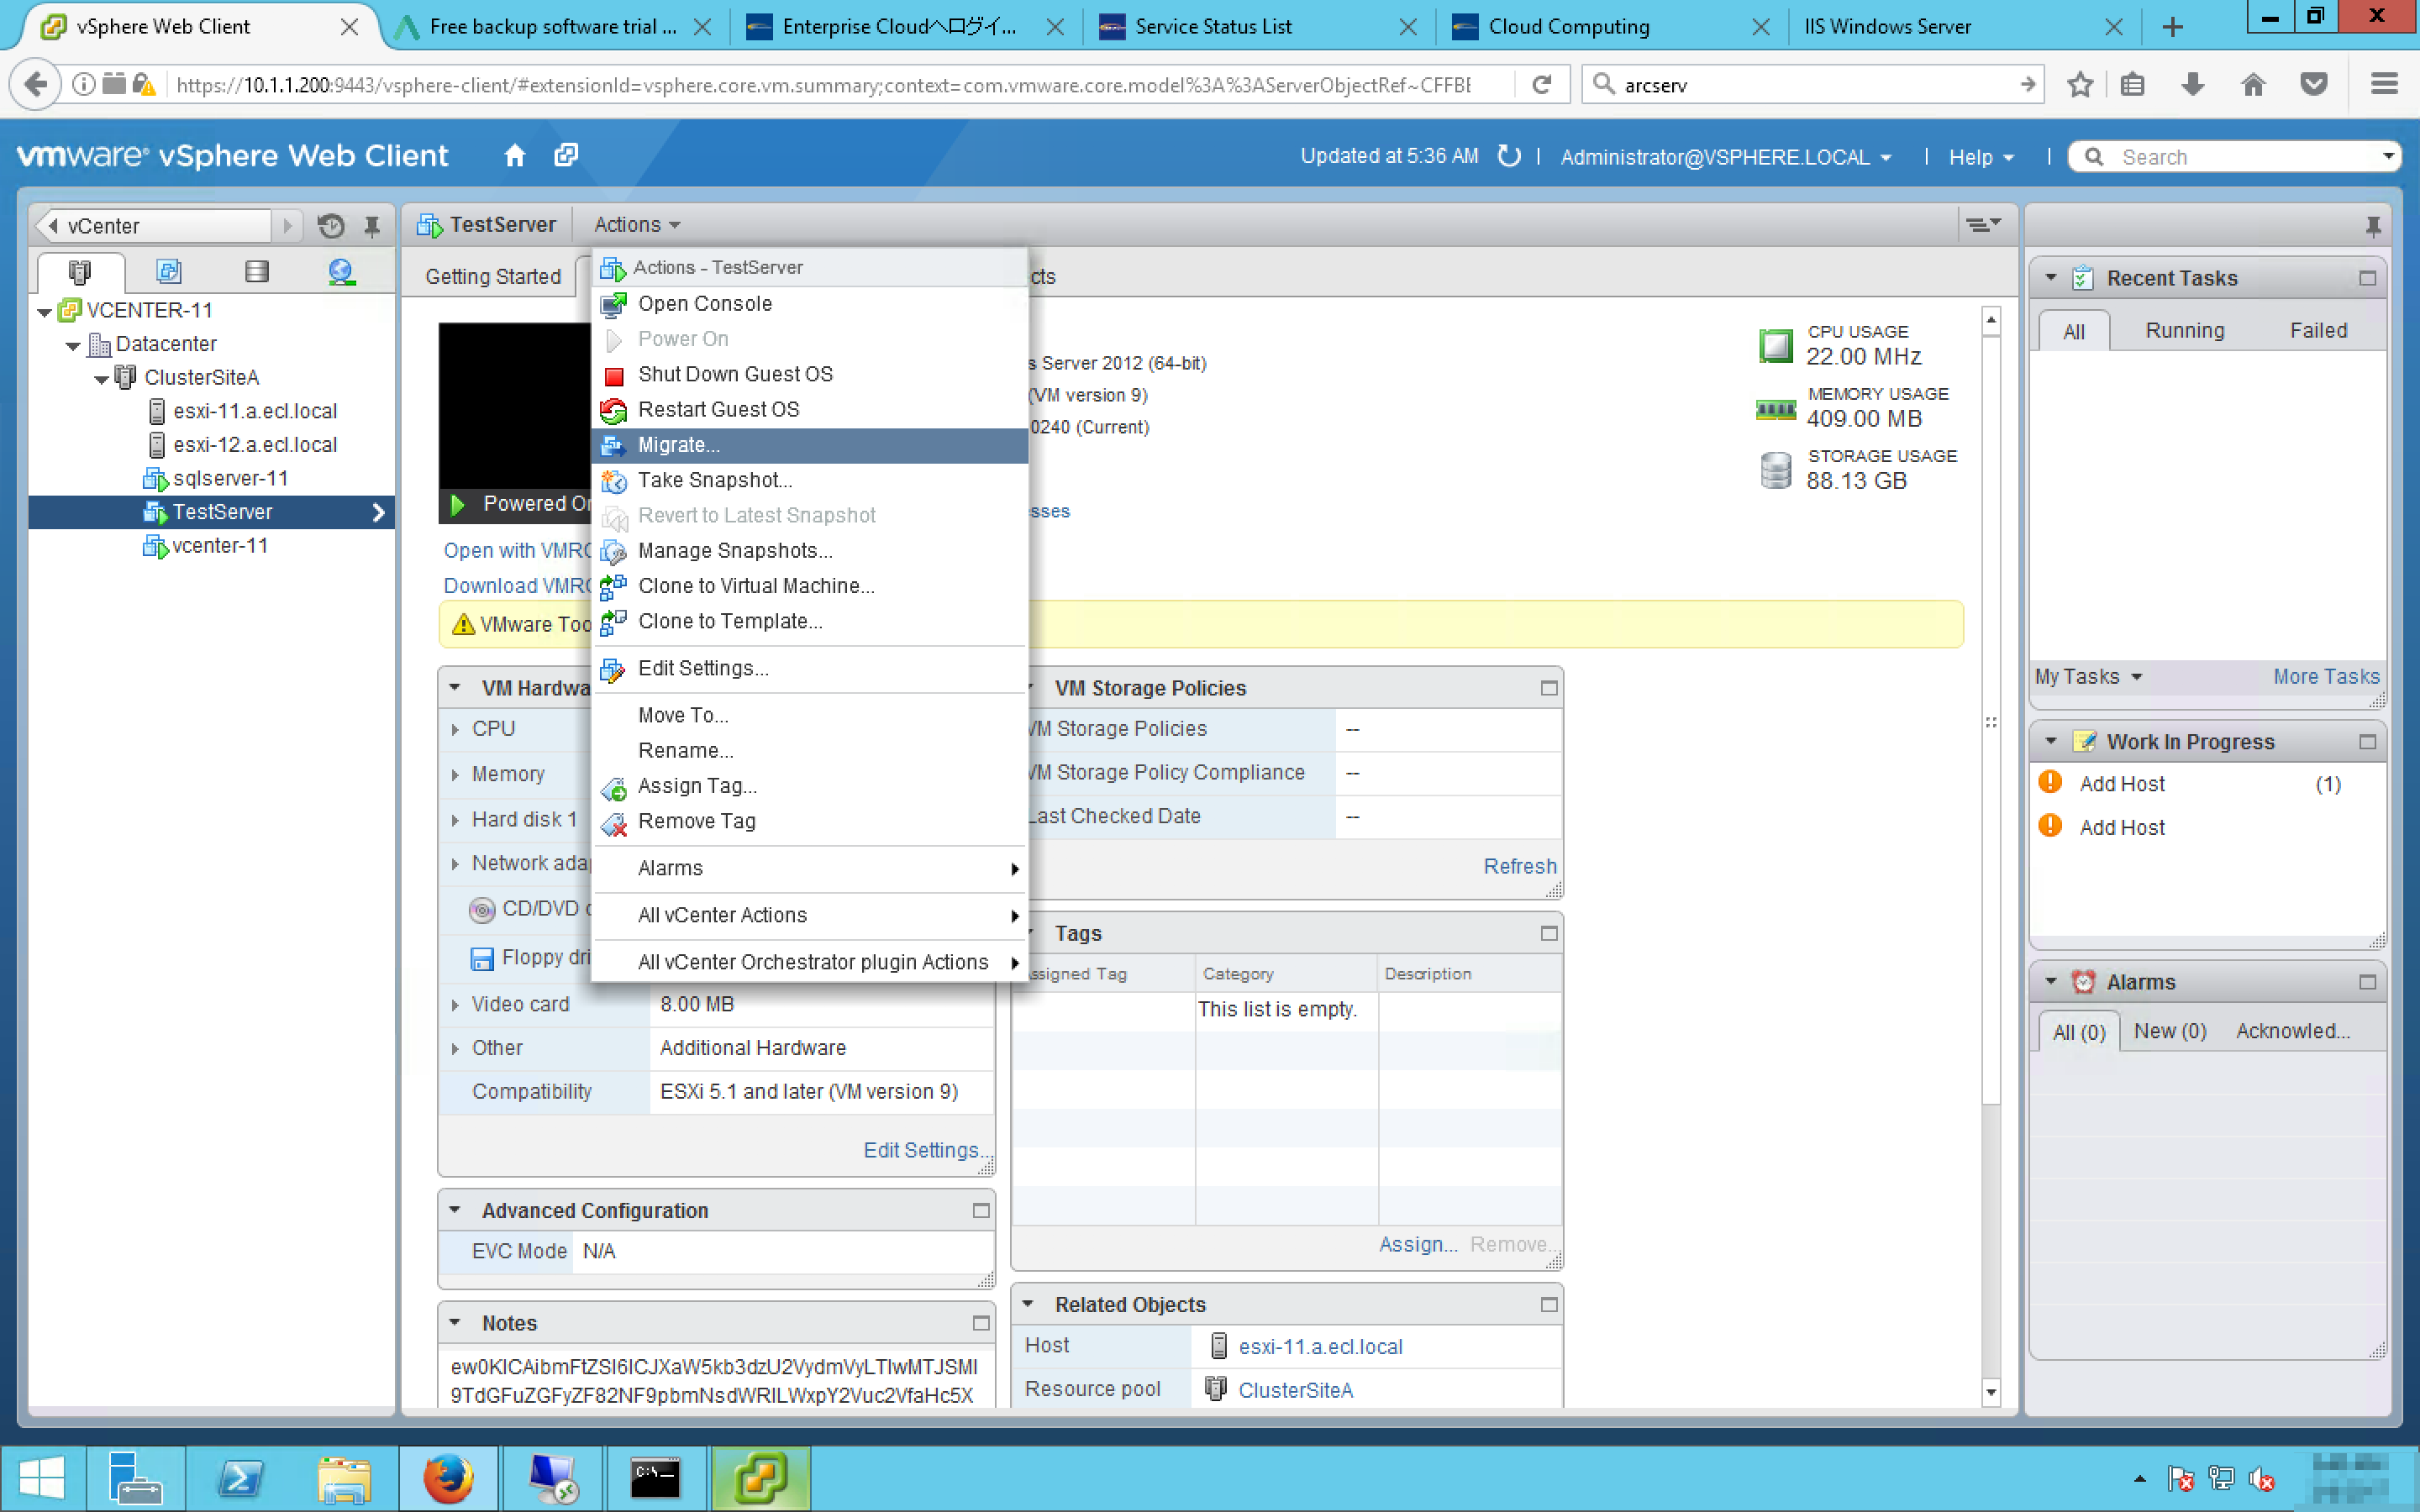
Task: Switch to Failed tasks tab
Action: (x=2318, y=330)
